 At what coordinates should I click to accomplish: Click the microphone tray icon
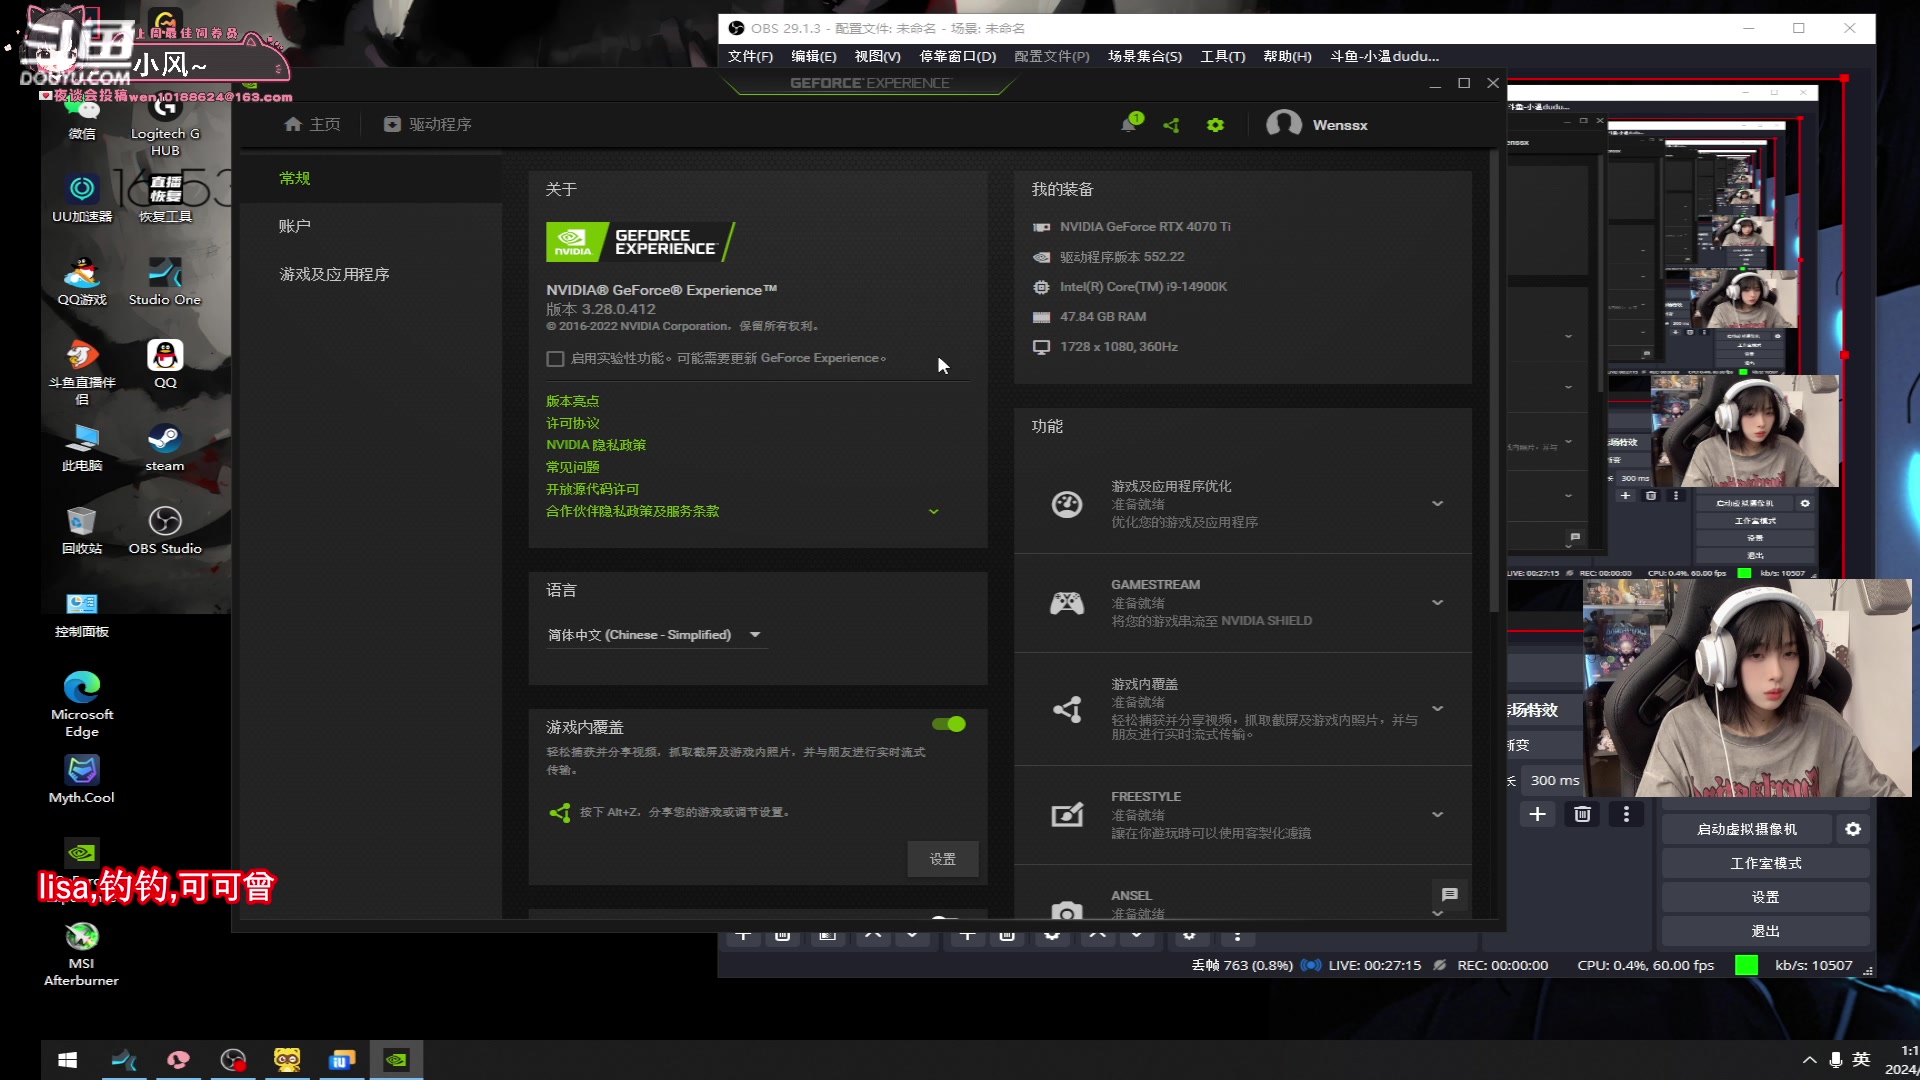coord(1836,1060)
